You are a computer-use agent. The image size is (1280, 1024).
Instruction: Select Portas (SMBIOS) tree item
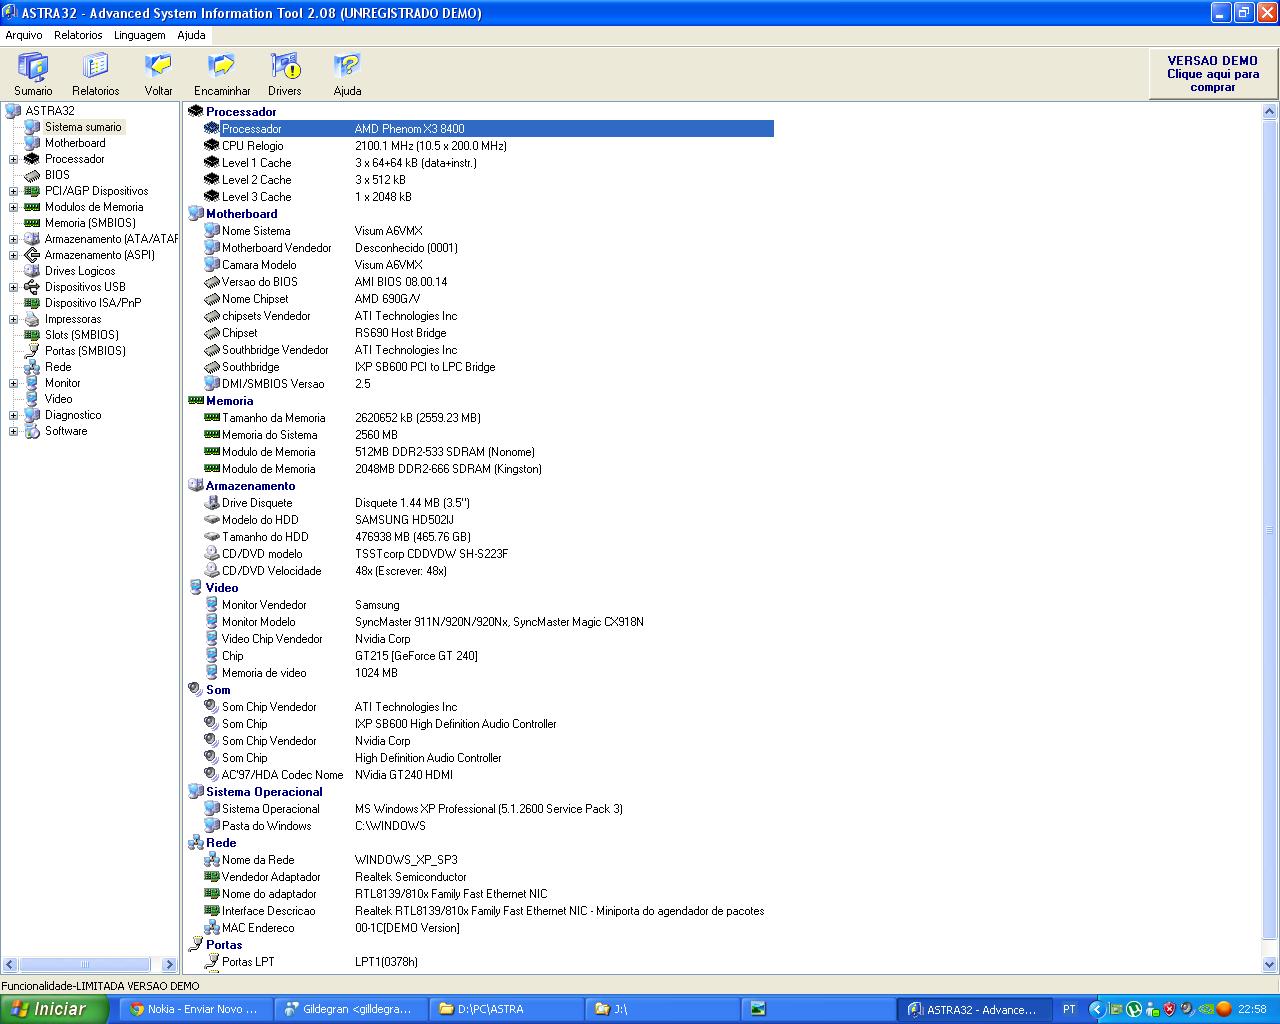(85, 351)
